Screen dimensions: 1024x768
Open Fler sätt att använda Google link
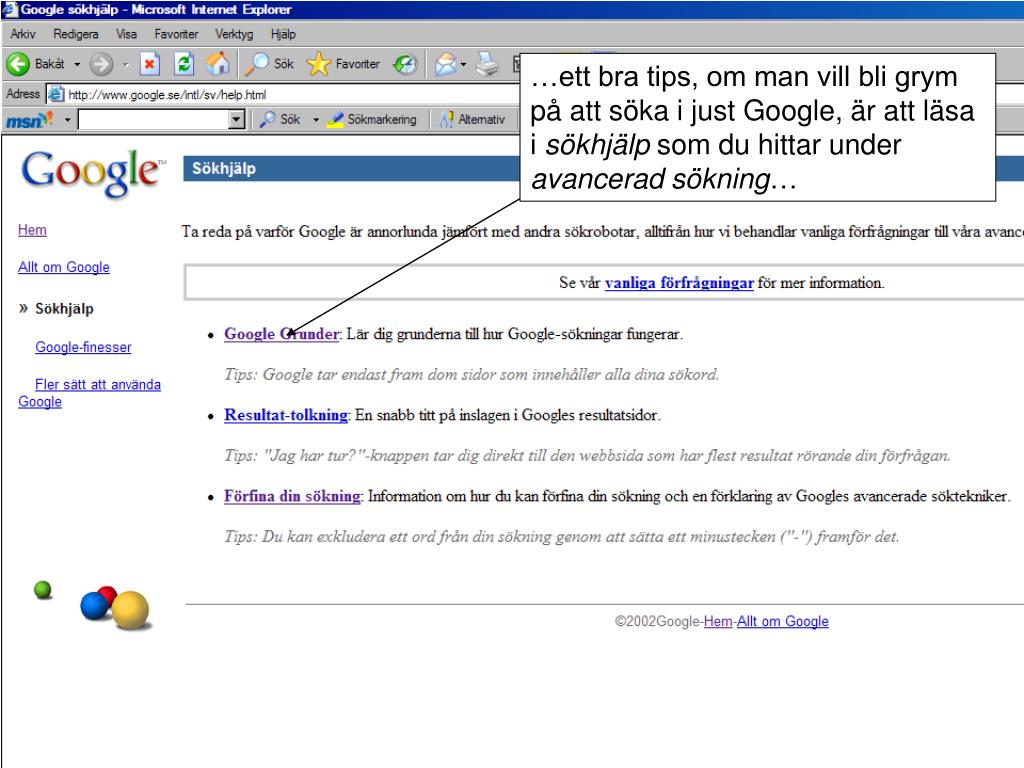89,393
